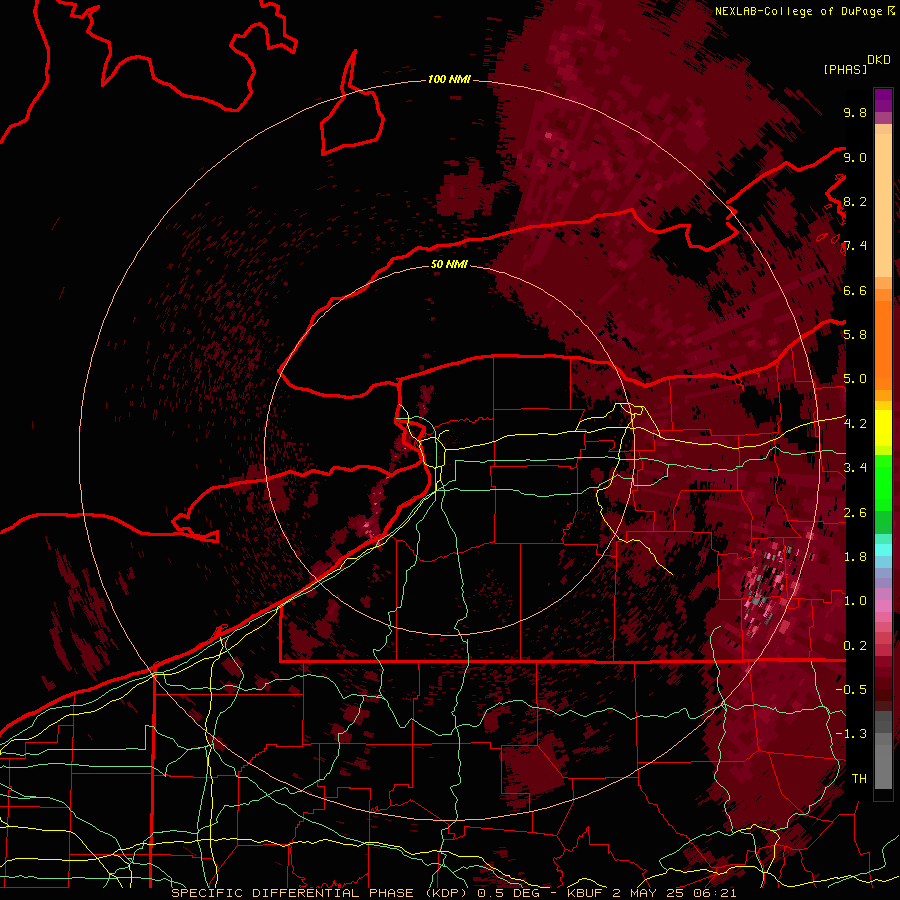
Task: Click the KBUF radar site identifier
Action: tap(585, 893)
